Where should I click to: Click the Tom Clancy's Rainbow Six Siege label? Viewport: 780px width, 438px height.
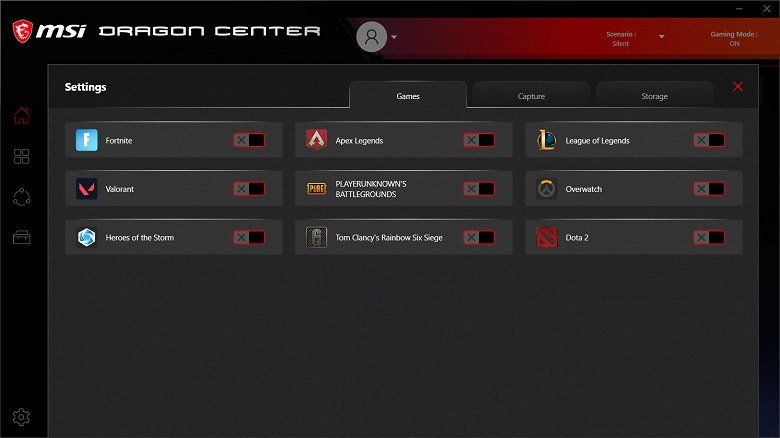pyautogui.click(x=389, y=238)
